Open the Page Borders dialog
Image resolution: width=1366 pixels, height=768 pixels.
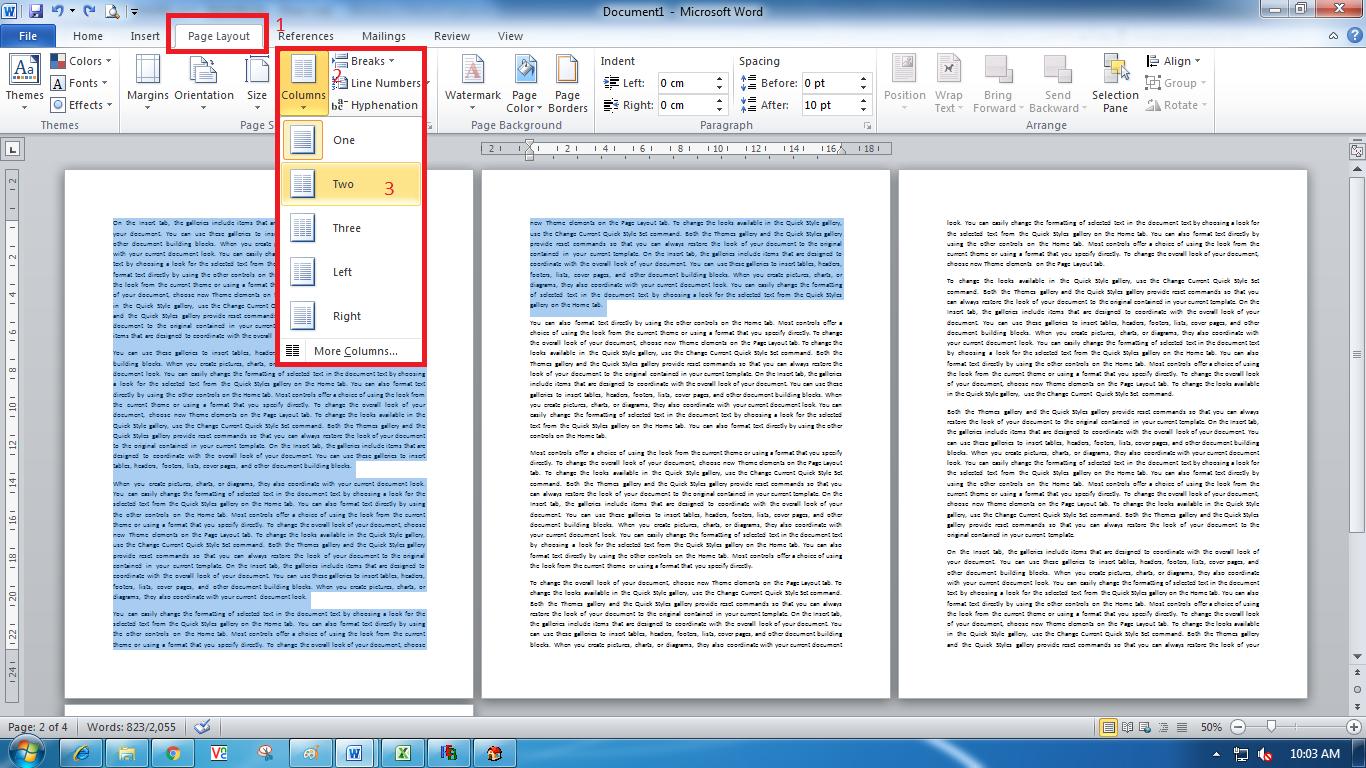pos(568,82)
